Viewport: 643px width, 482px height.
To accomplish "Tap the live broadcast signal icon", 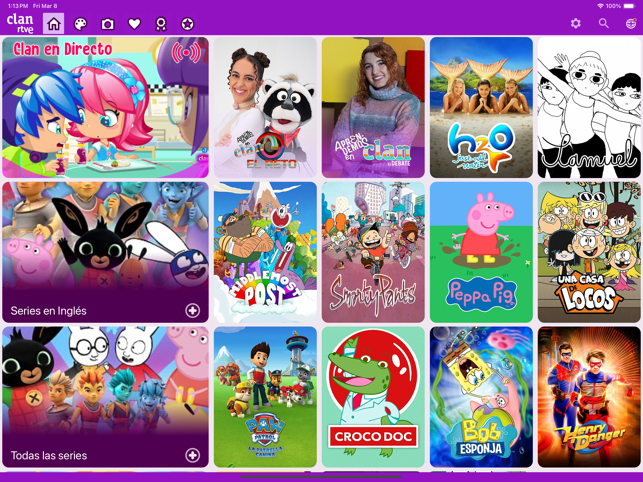I will pos(186,53).
